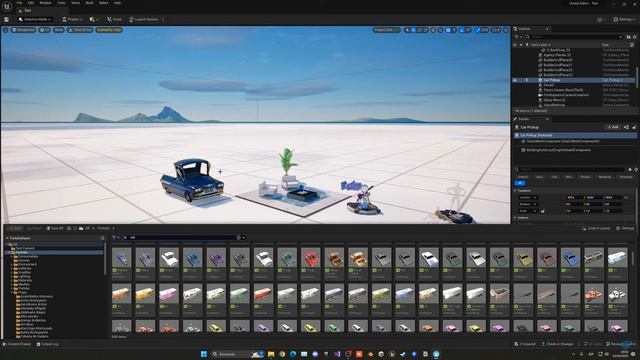Image resolution: width=640 pixels, height=360 pixels.
Task: Open the Tools menu
Action: [x=61, y=3]
